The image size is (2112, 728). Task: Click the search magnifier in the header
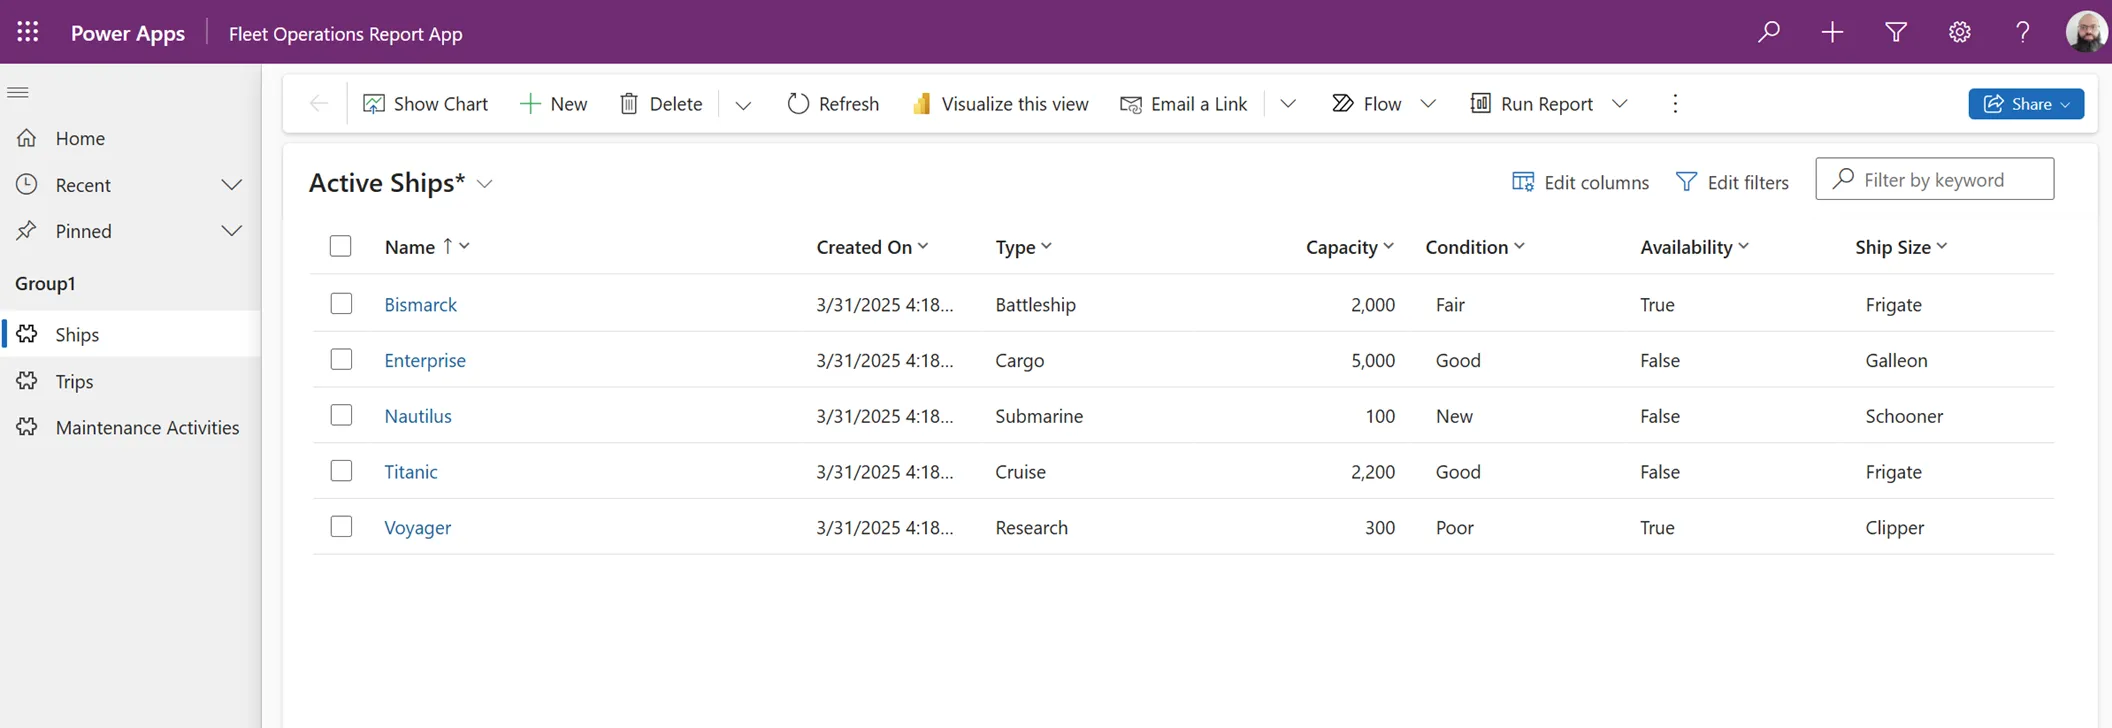click(1768, 32)
